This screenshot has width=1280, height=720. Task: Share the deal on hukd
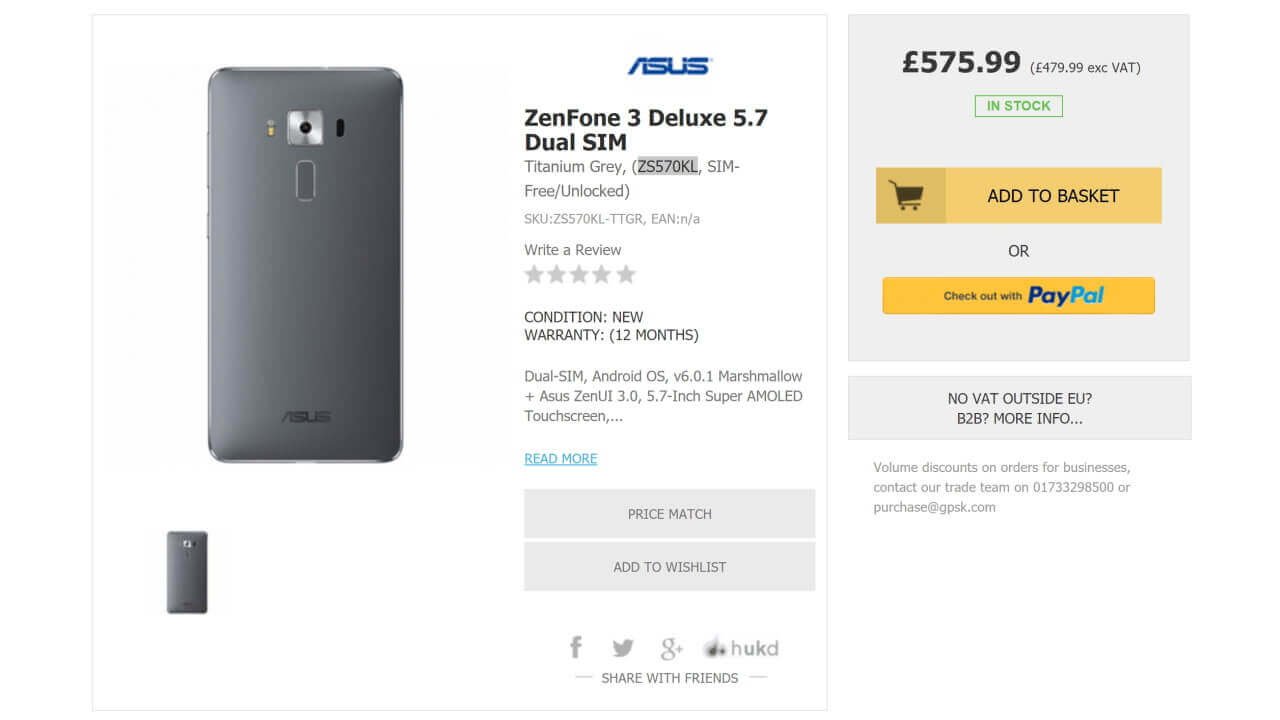click(741, 647)
